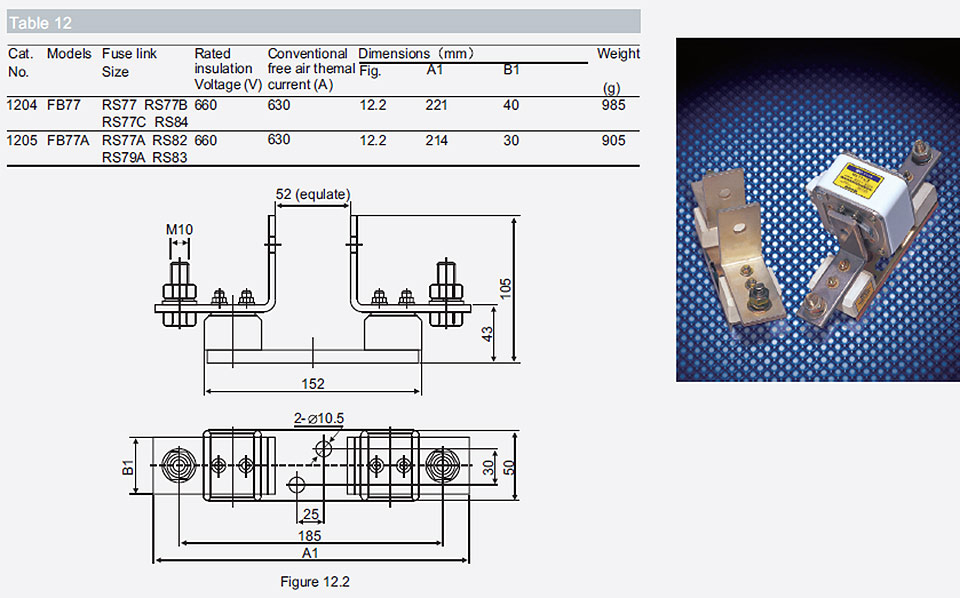Click the A1 value "221"

[437, 105]
